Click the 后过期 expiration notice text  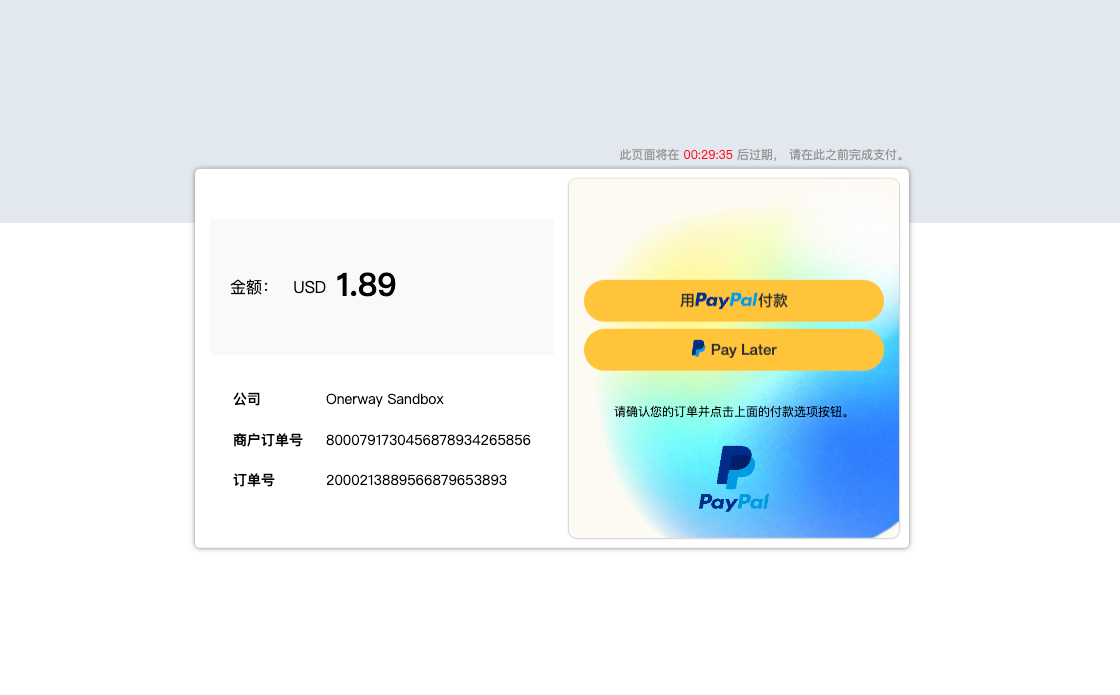pyautogui.click(x=756, y=155)
